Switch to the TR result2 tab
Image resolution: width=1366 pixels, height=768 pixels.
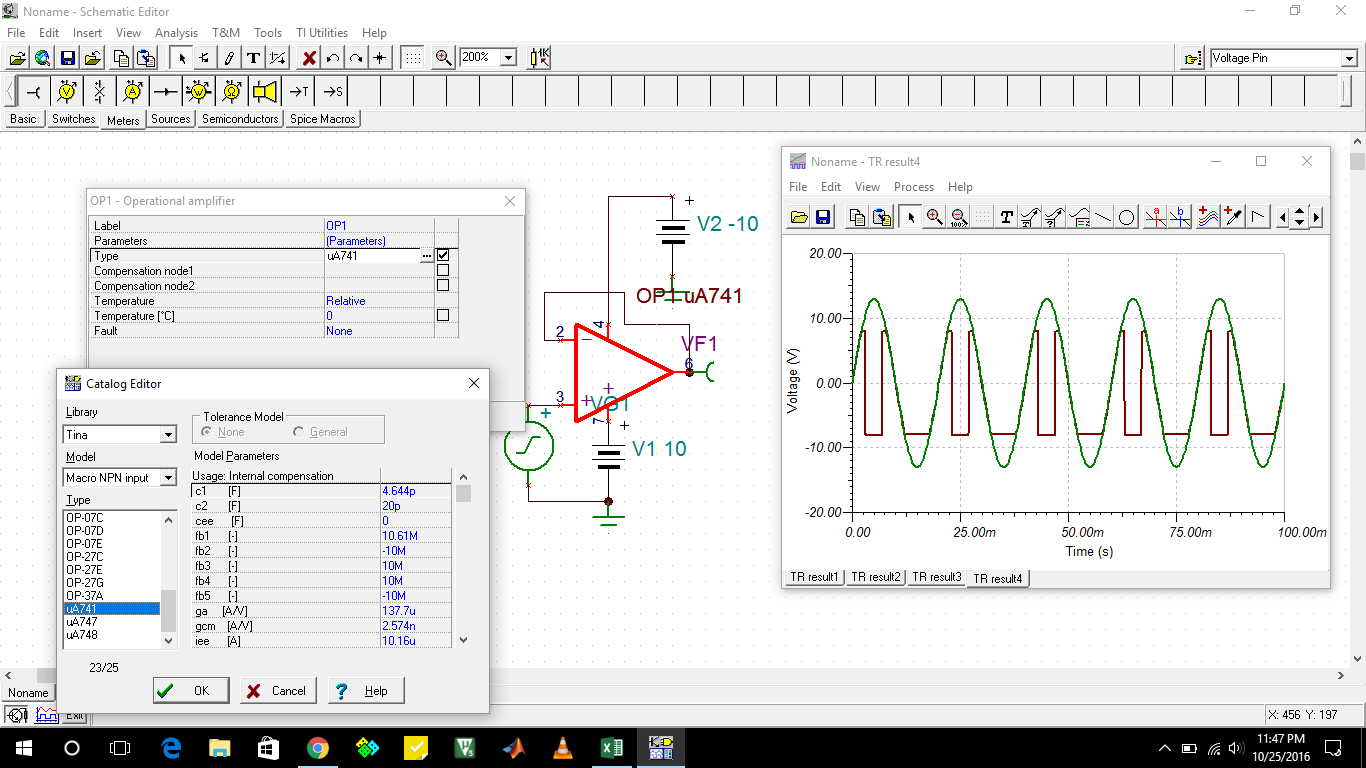[x=875, y=577]
